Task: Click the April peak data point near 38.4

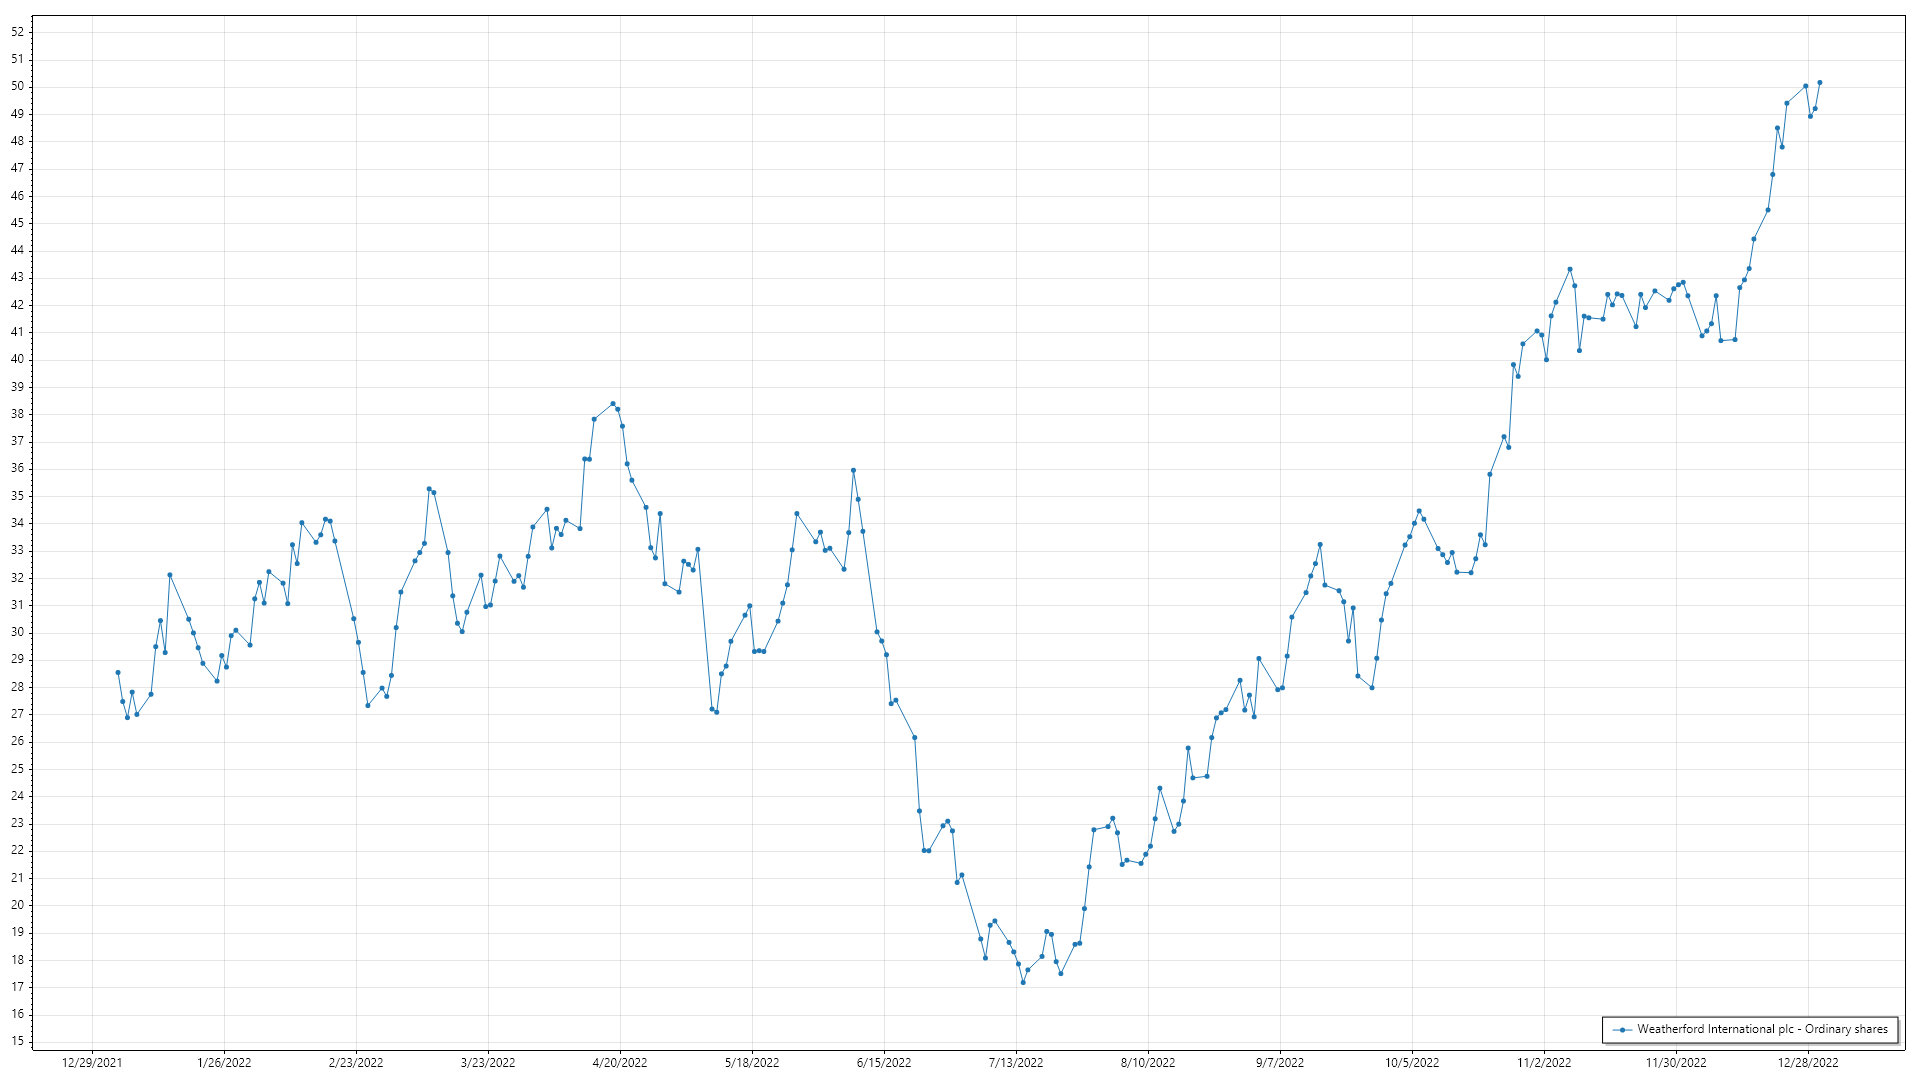Action: pyautogui.click(x=613, y=404)
